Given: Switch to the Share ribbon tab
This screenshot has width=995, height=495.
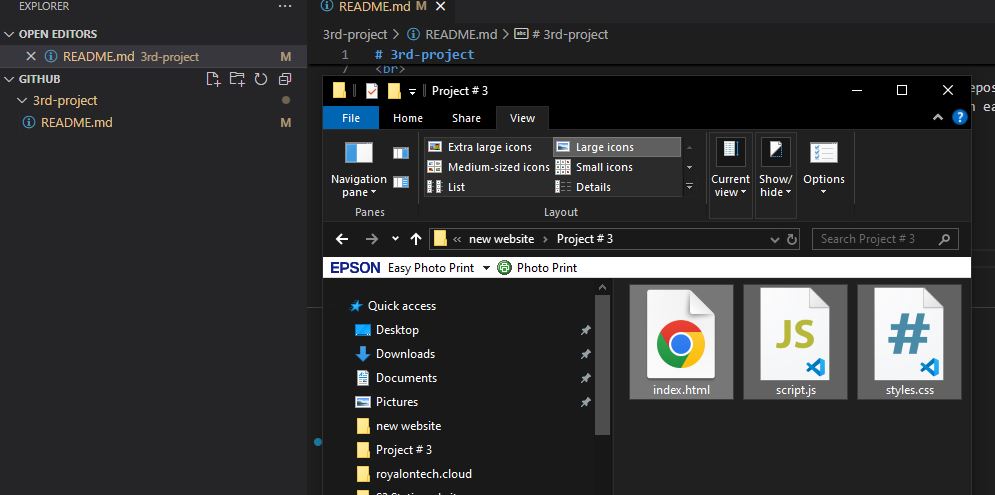Looking at the screenshot, I should (x=466, y=118).
